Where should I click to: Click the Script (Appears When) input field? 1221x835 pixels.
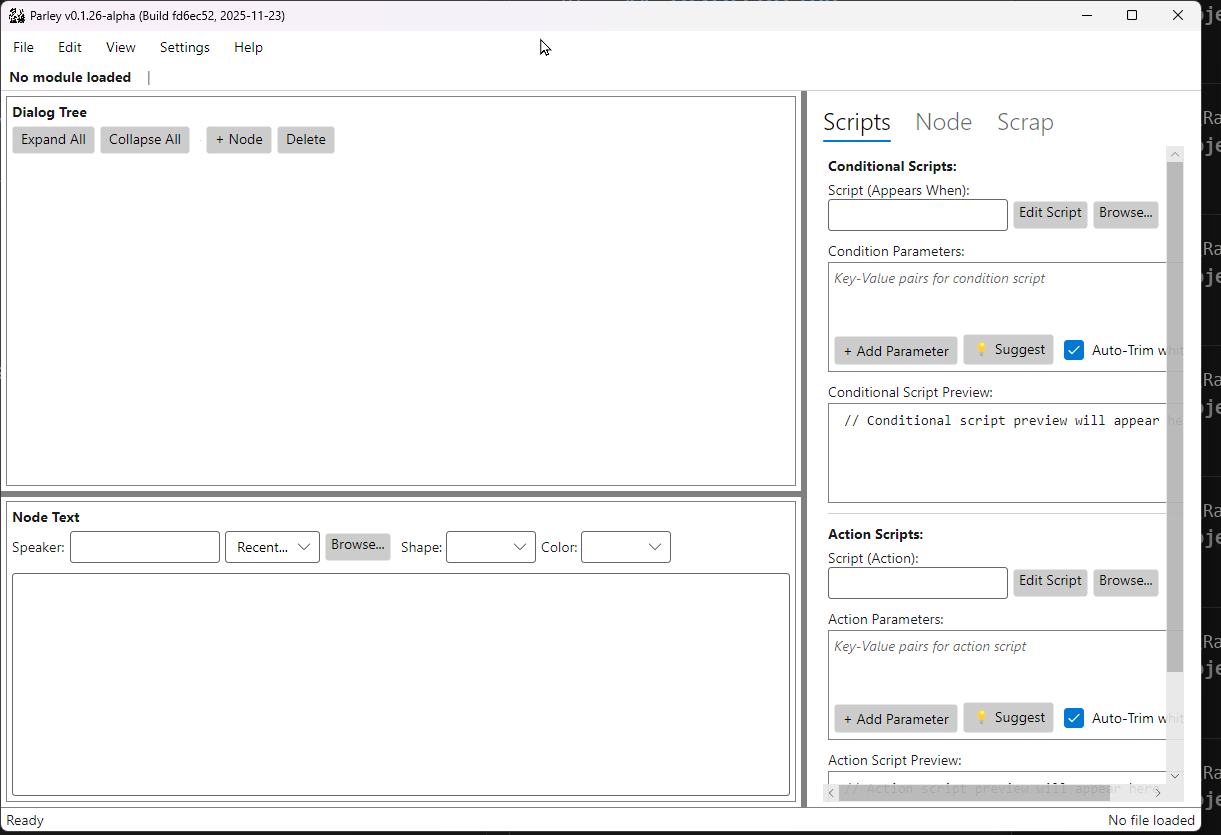click(918, 215)
